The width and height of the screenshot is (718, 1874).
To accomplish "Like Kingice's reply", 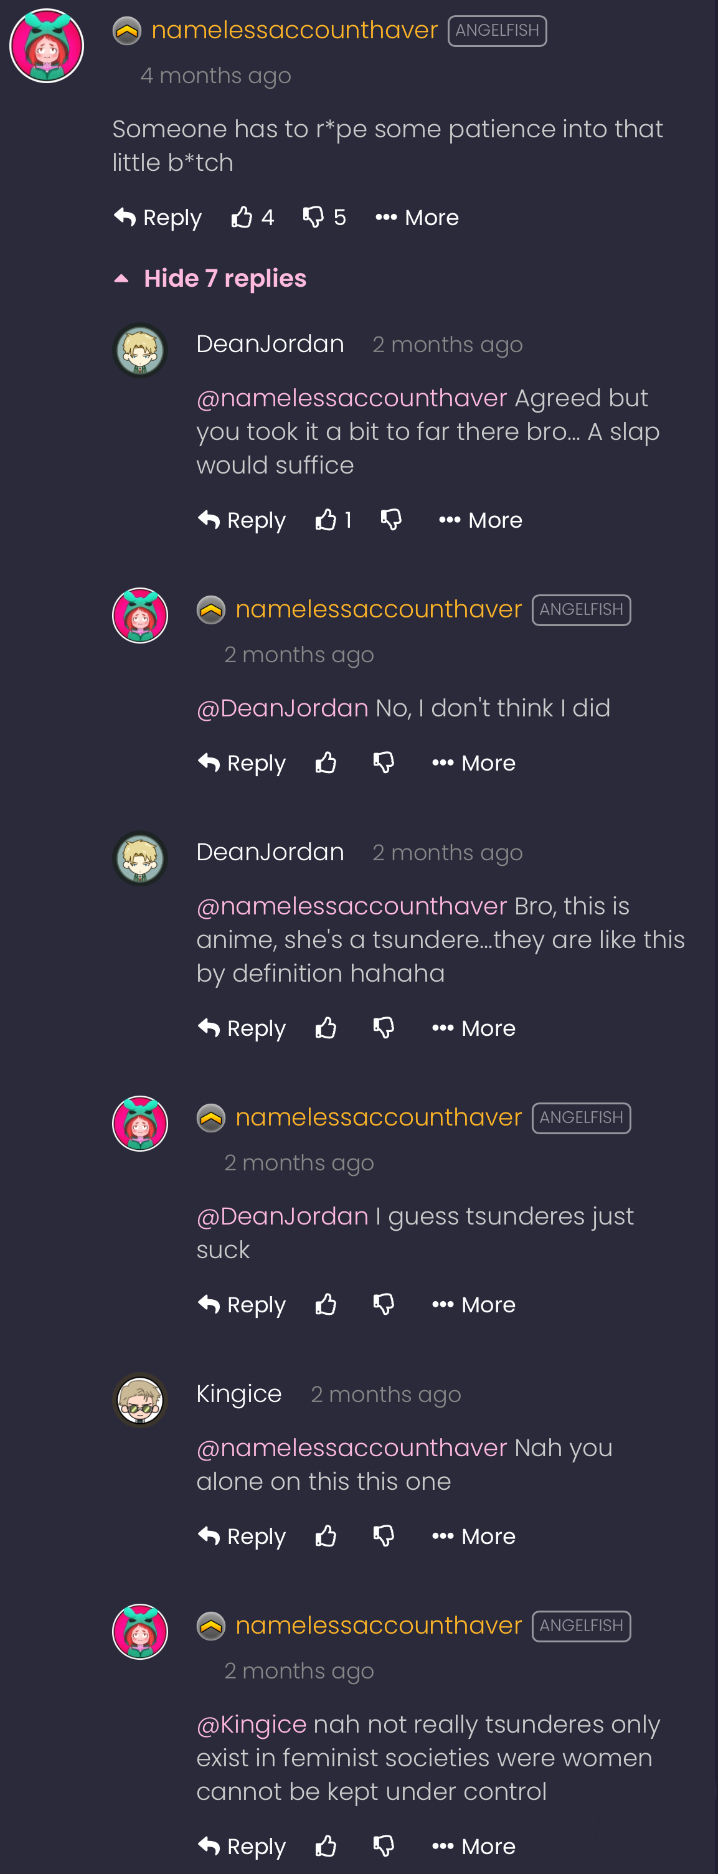I will [x=326, y=1536].
